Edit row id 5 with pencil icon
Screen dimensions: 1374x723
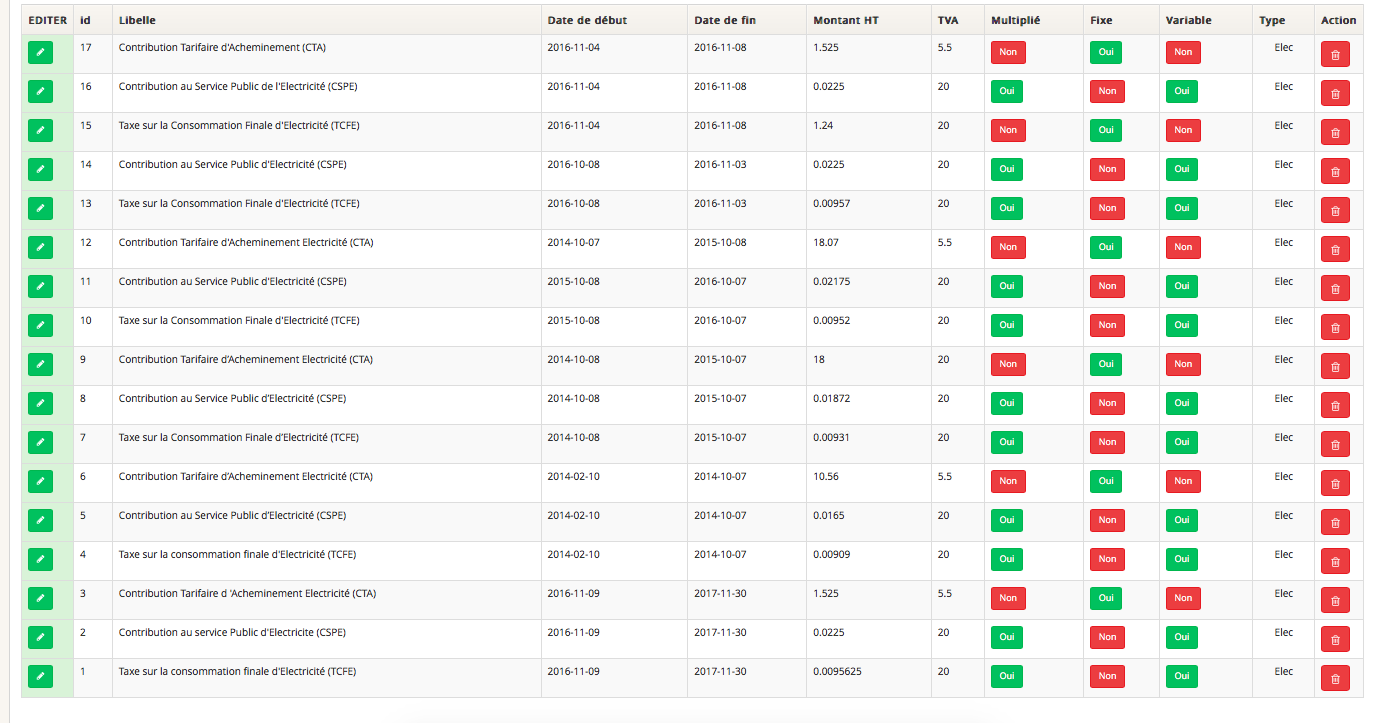pos(40,520)
